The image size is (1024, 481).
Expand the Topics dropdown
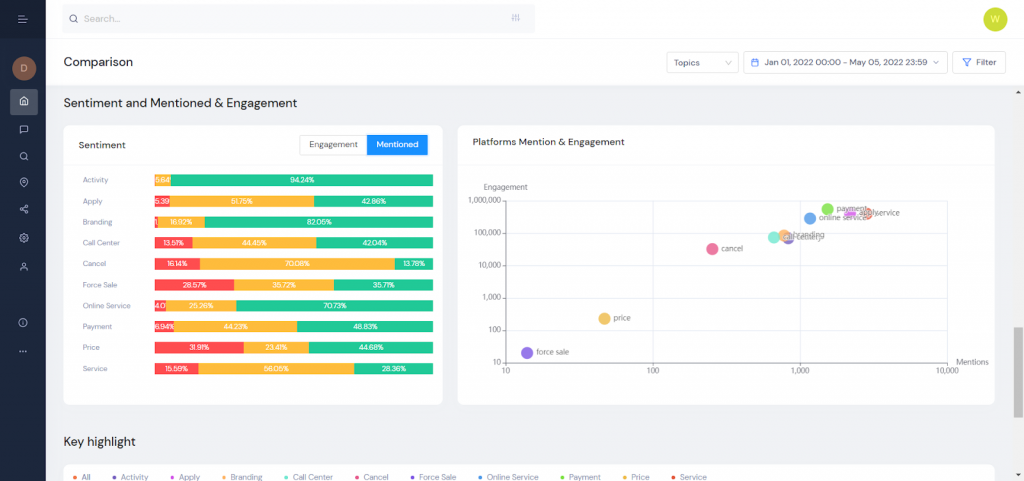tap(702, 62)
